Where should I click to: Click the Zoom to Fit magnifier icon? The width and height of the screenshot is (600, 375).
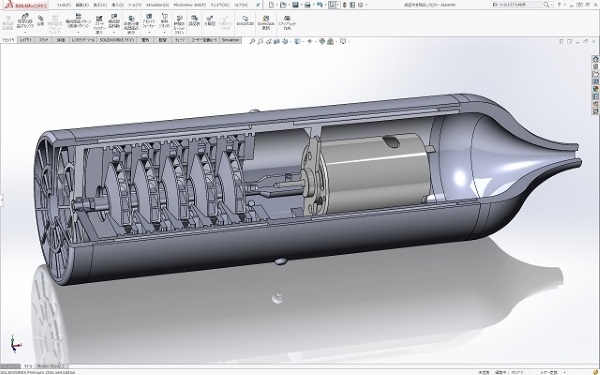tap(252, 41)
